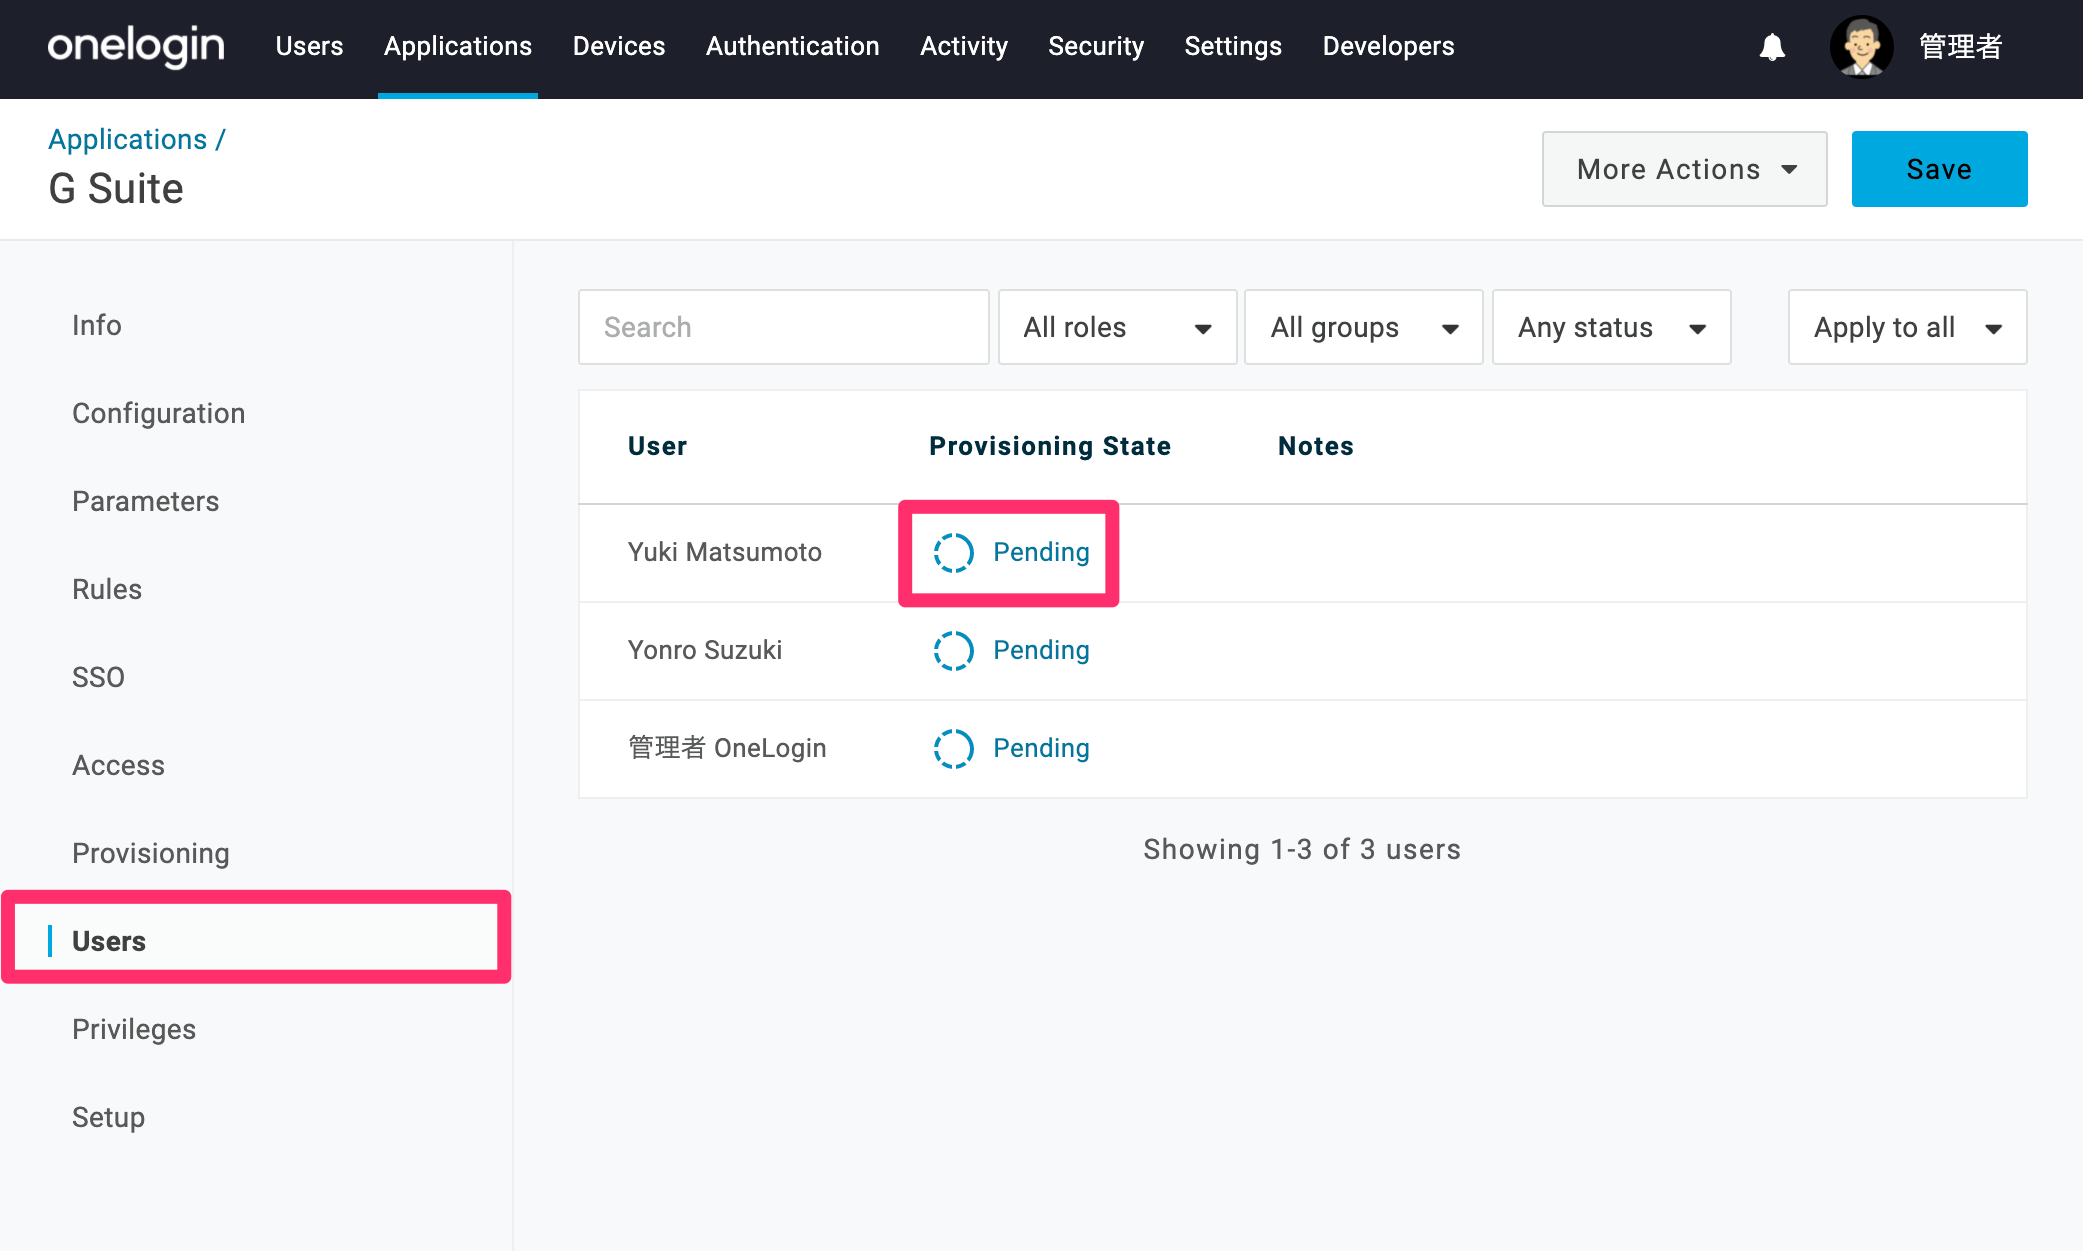Select the 管理者 OneLogin user name
2083x1251 pixels.
point(727,748)
